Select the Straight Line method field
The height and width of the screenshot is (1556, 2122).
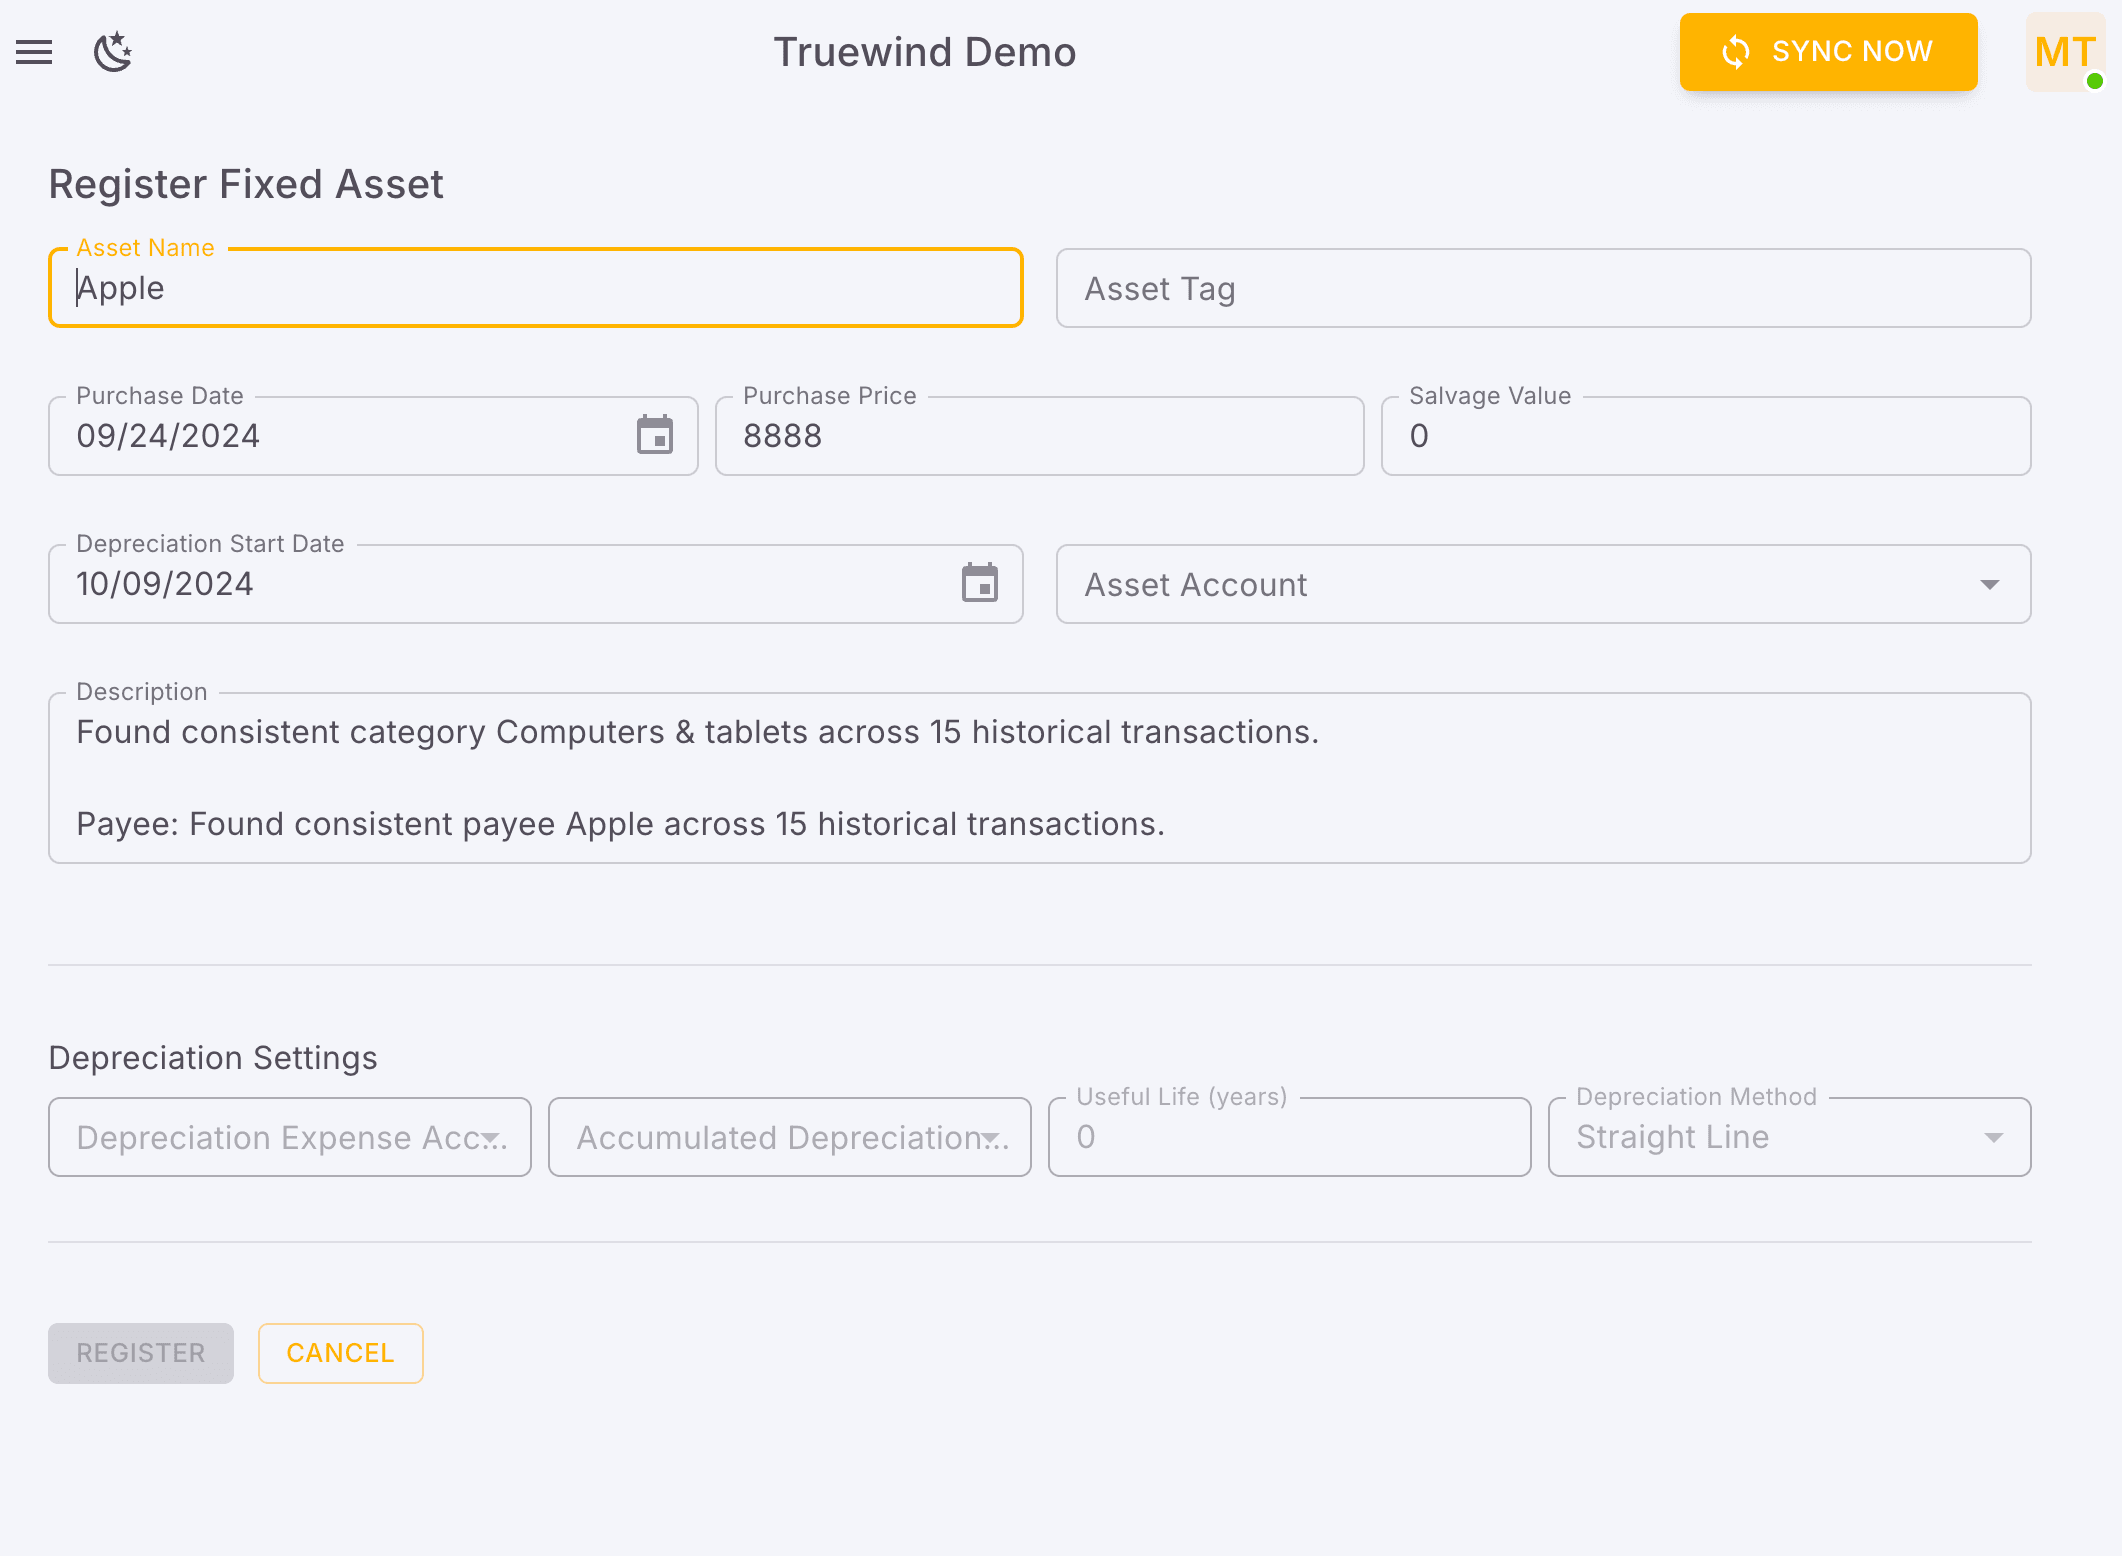tap(1672, 1137)
